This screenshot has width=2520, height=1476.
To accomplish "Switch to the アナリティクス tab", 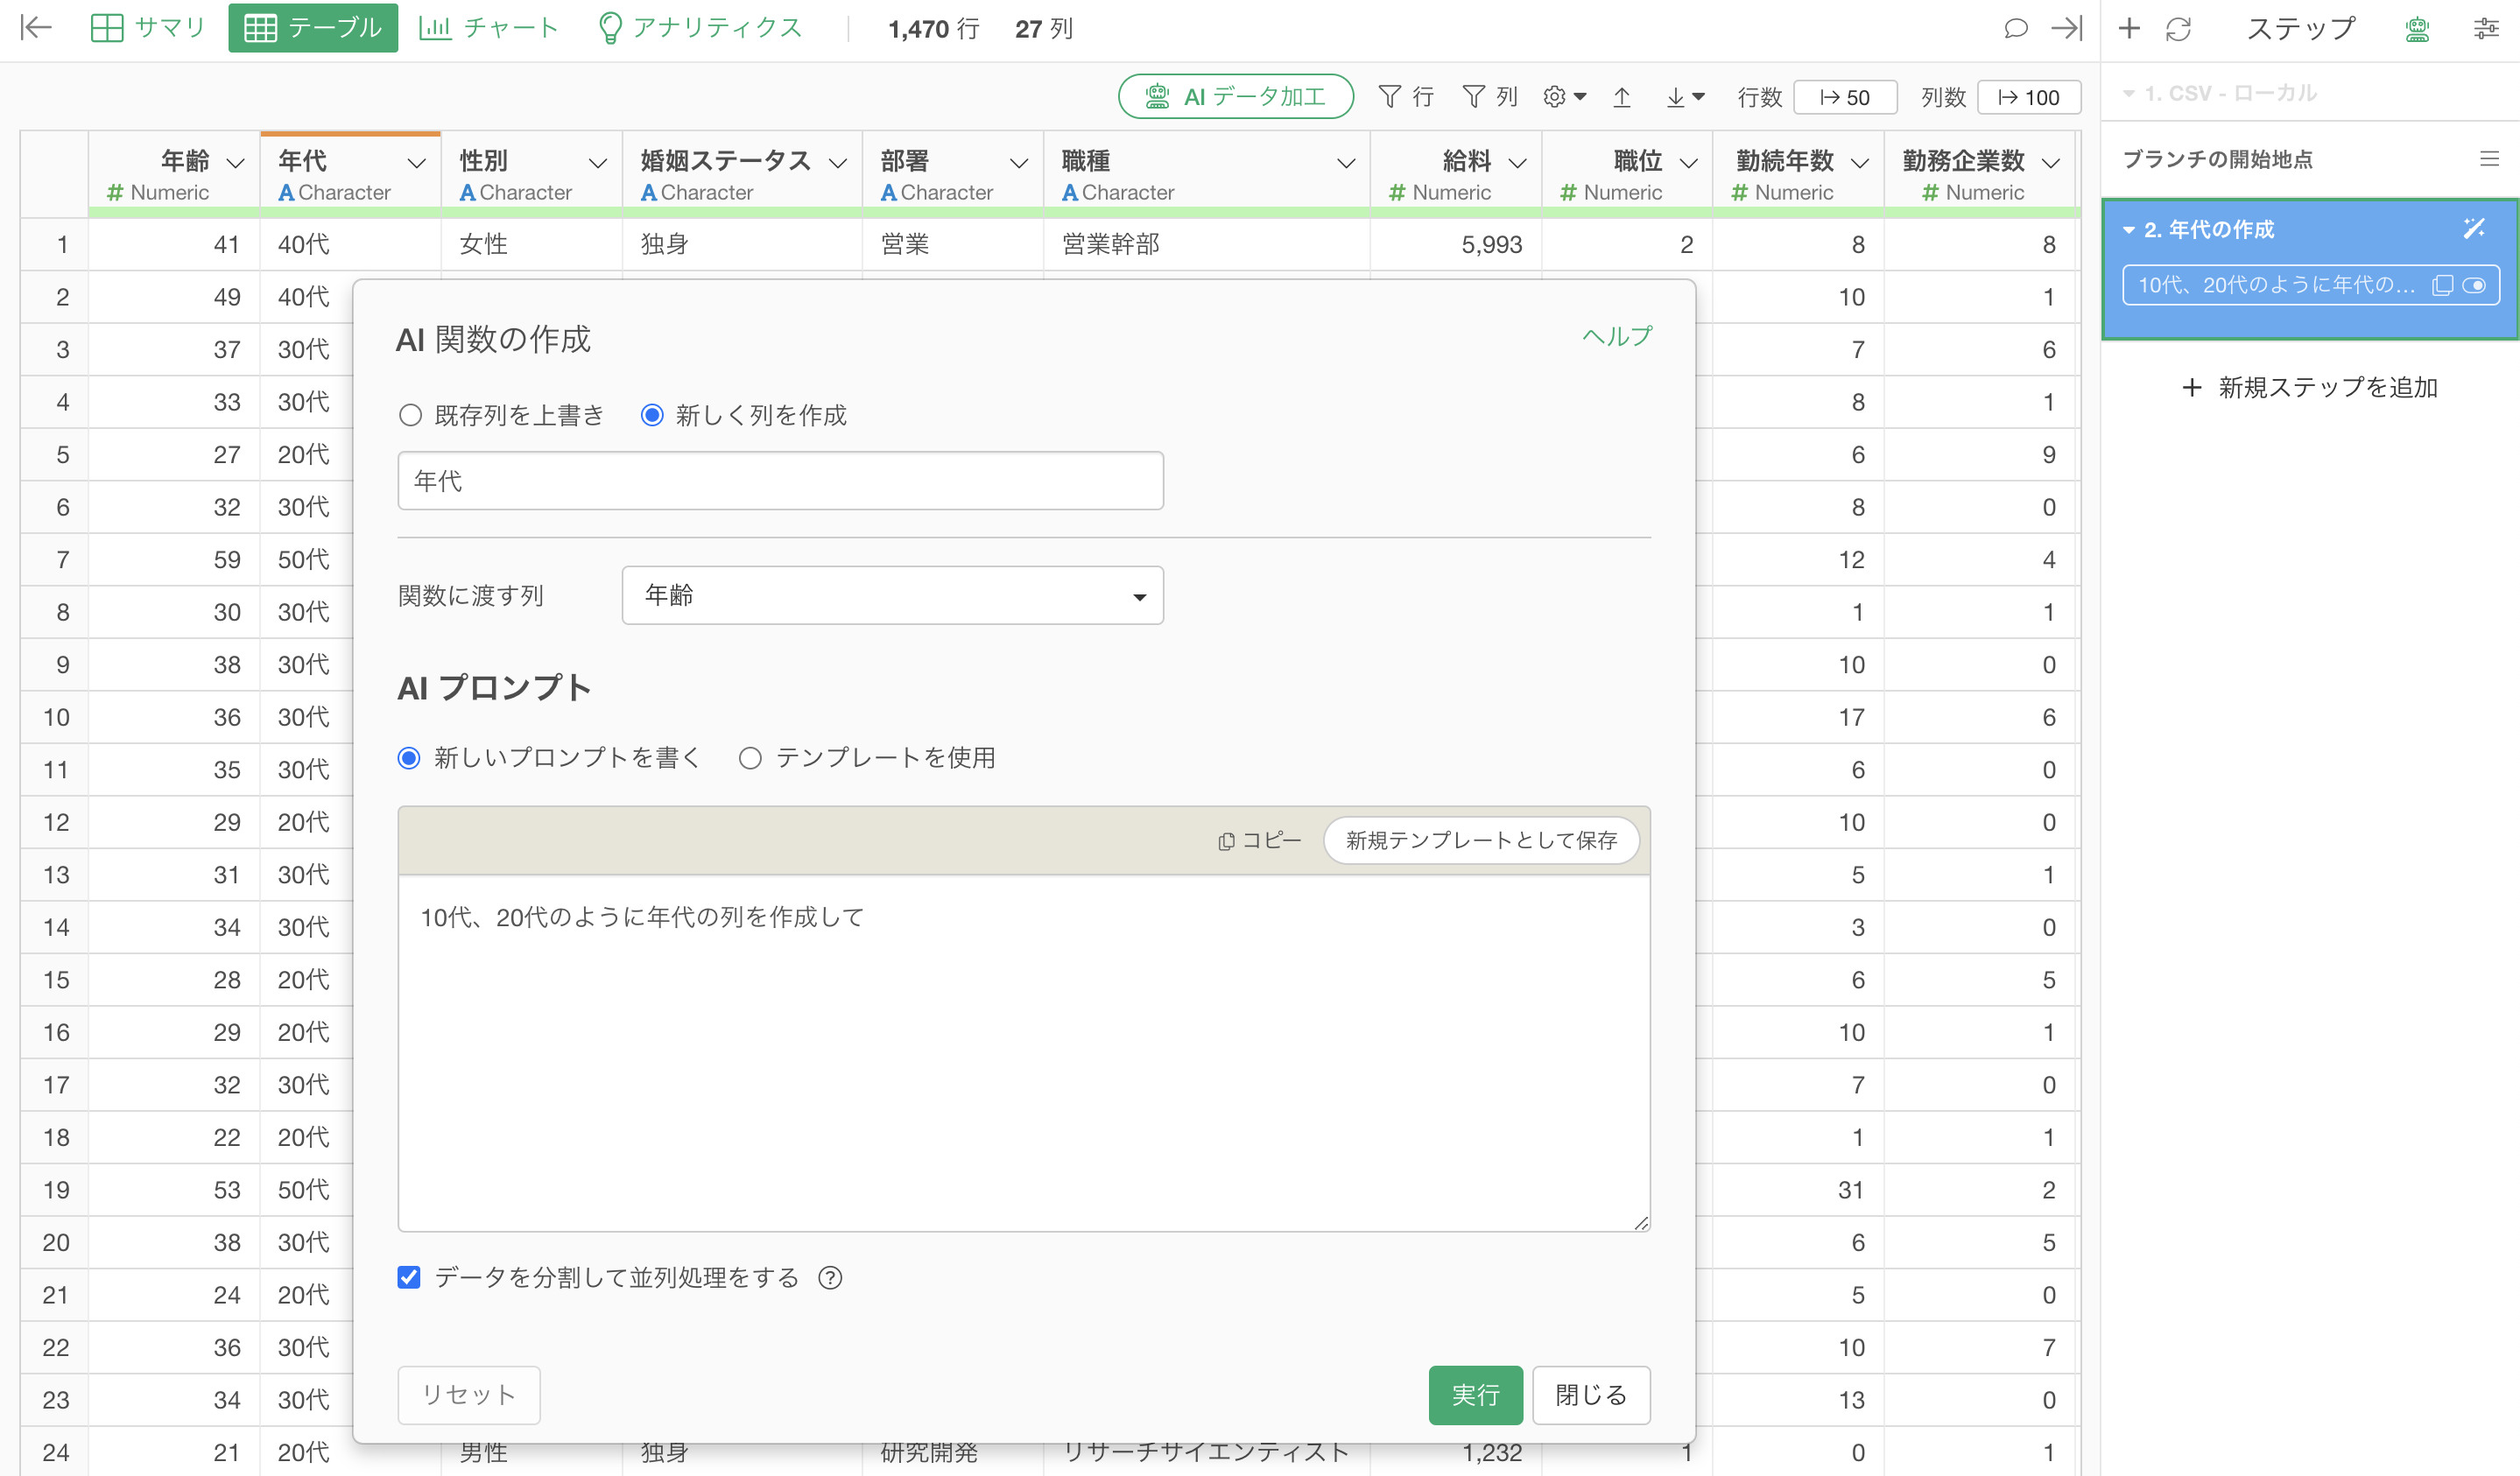I will 700,28.
